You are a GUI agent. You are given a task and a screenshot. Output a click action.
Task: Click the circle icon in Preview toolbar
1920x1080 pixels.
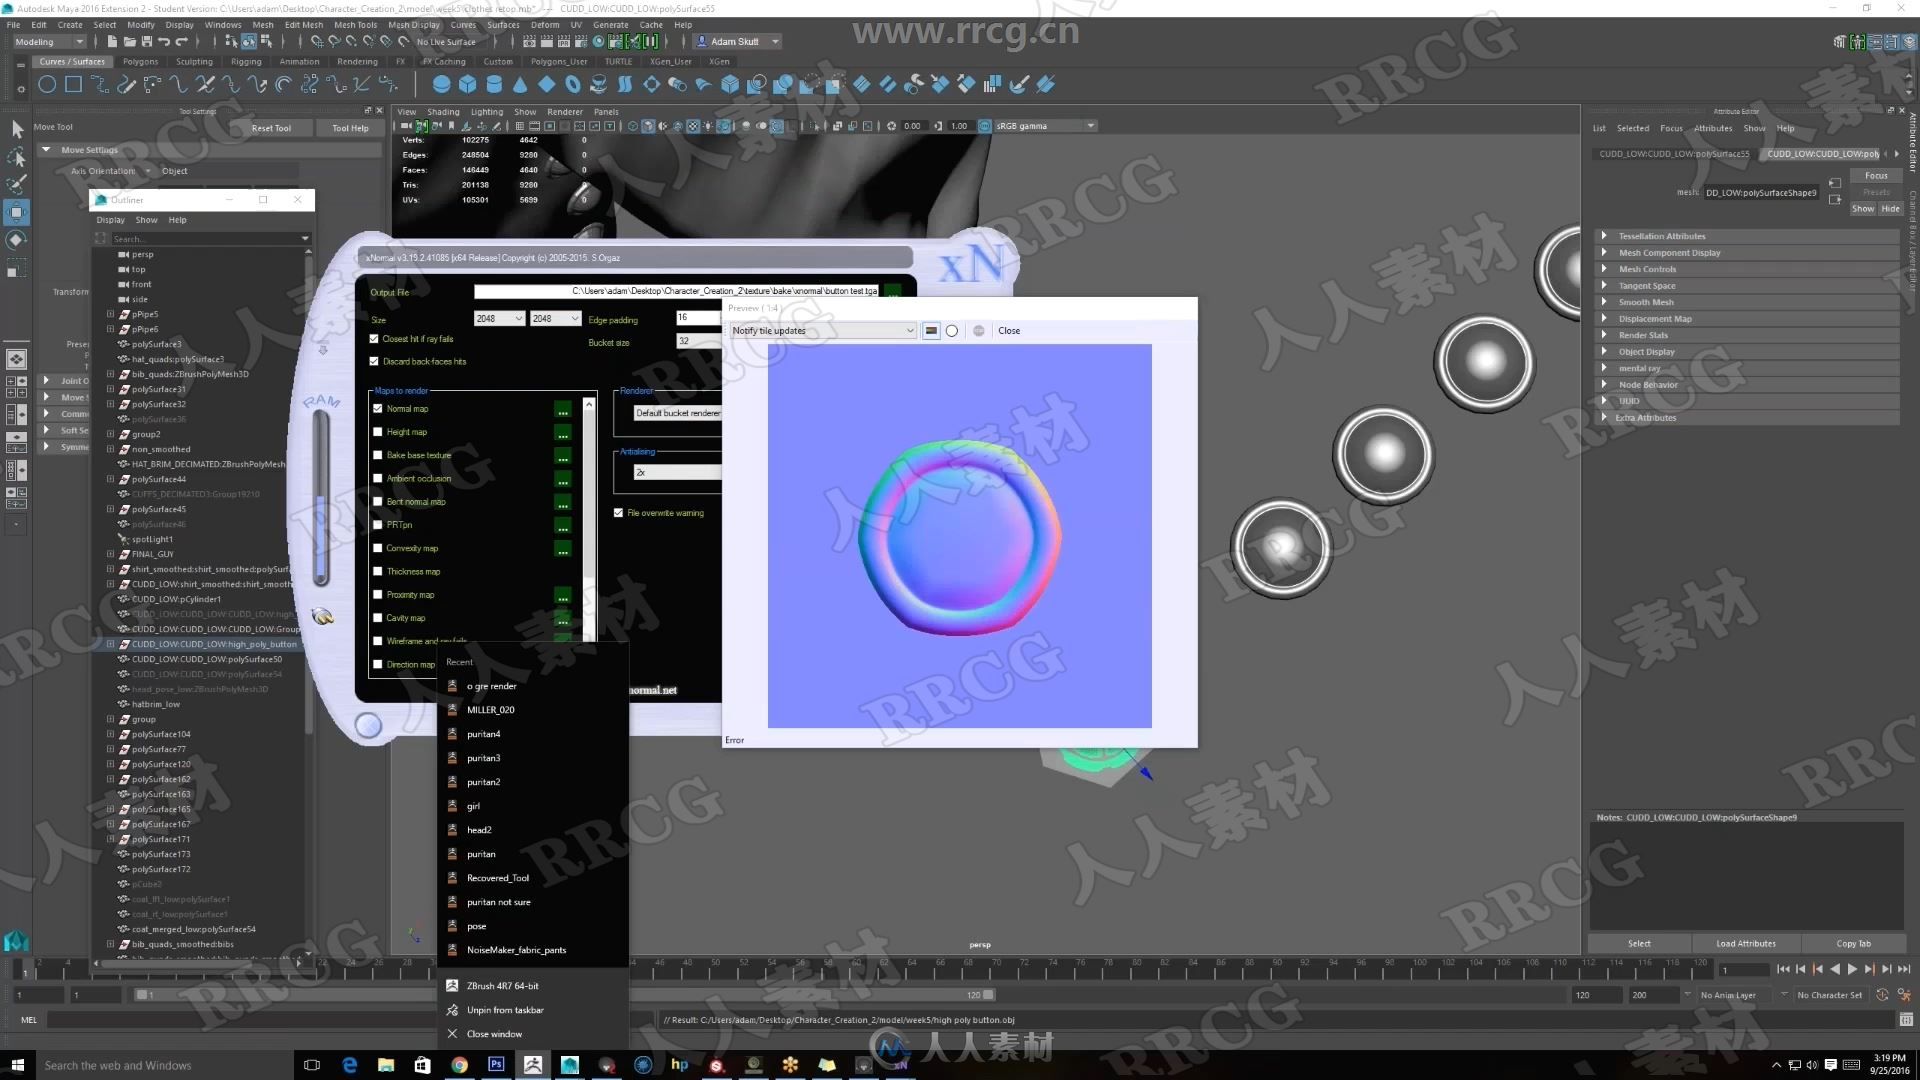pos(952,331)
